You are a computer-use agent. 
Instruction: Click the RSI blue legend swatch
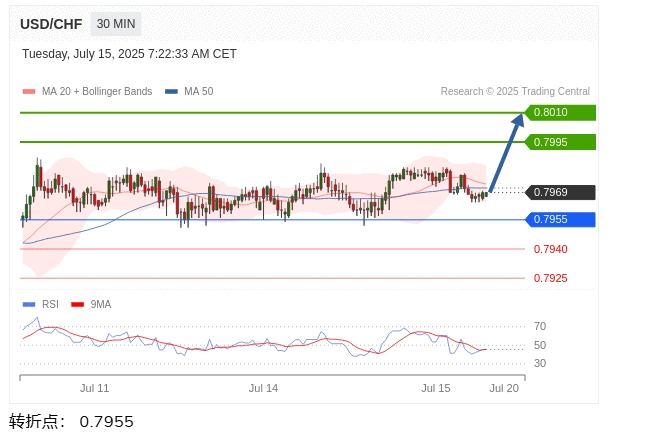29,304
